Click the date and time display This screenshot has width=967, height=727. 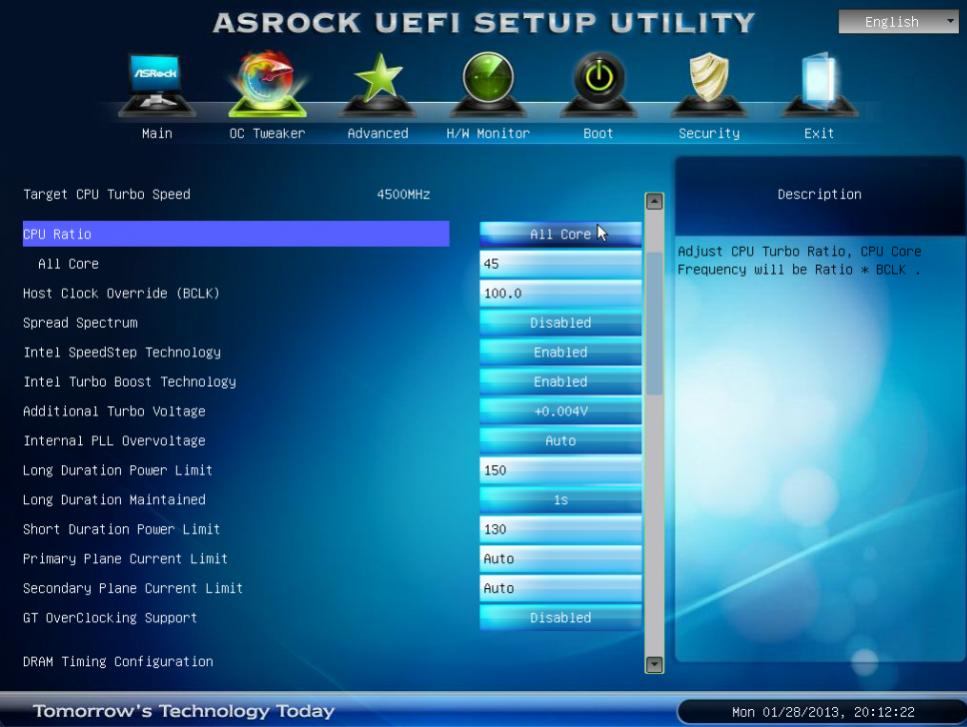823,712
